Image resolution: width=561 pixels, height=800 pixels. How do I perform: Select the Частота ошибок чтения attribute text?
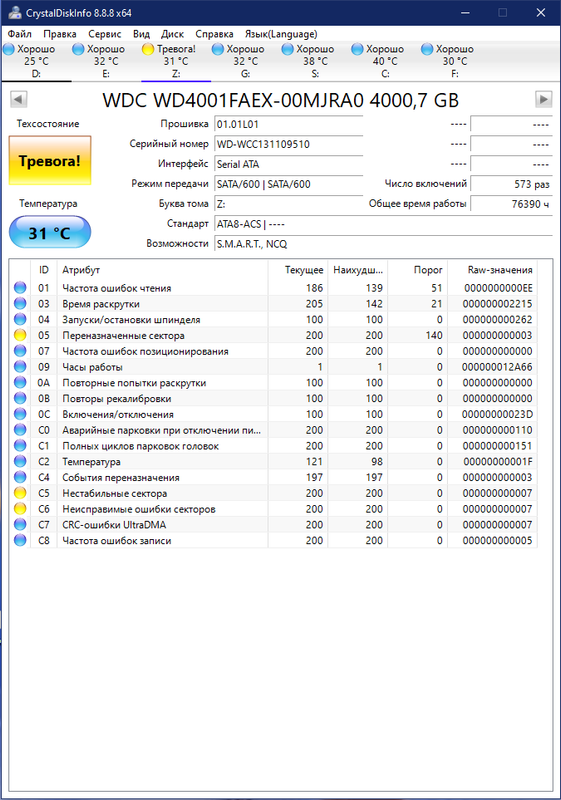click(x=117, y=288)
